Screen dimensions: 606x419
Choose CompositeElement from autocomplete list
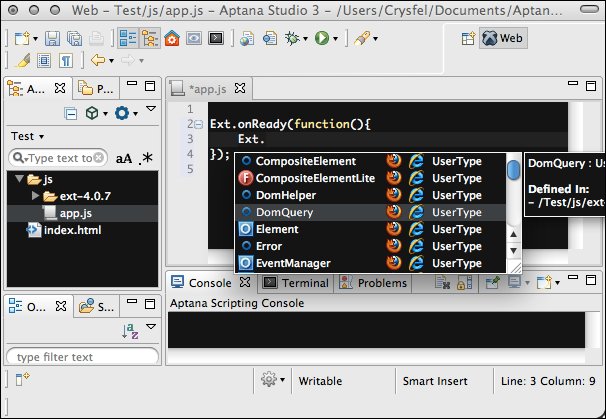point(371,161)
